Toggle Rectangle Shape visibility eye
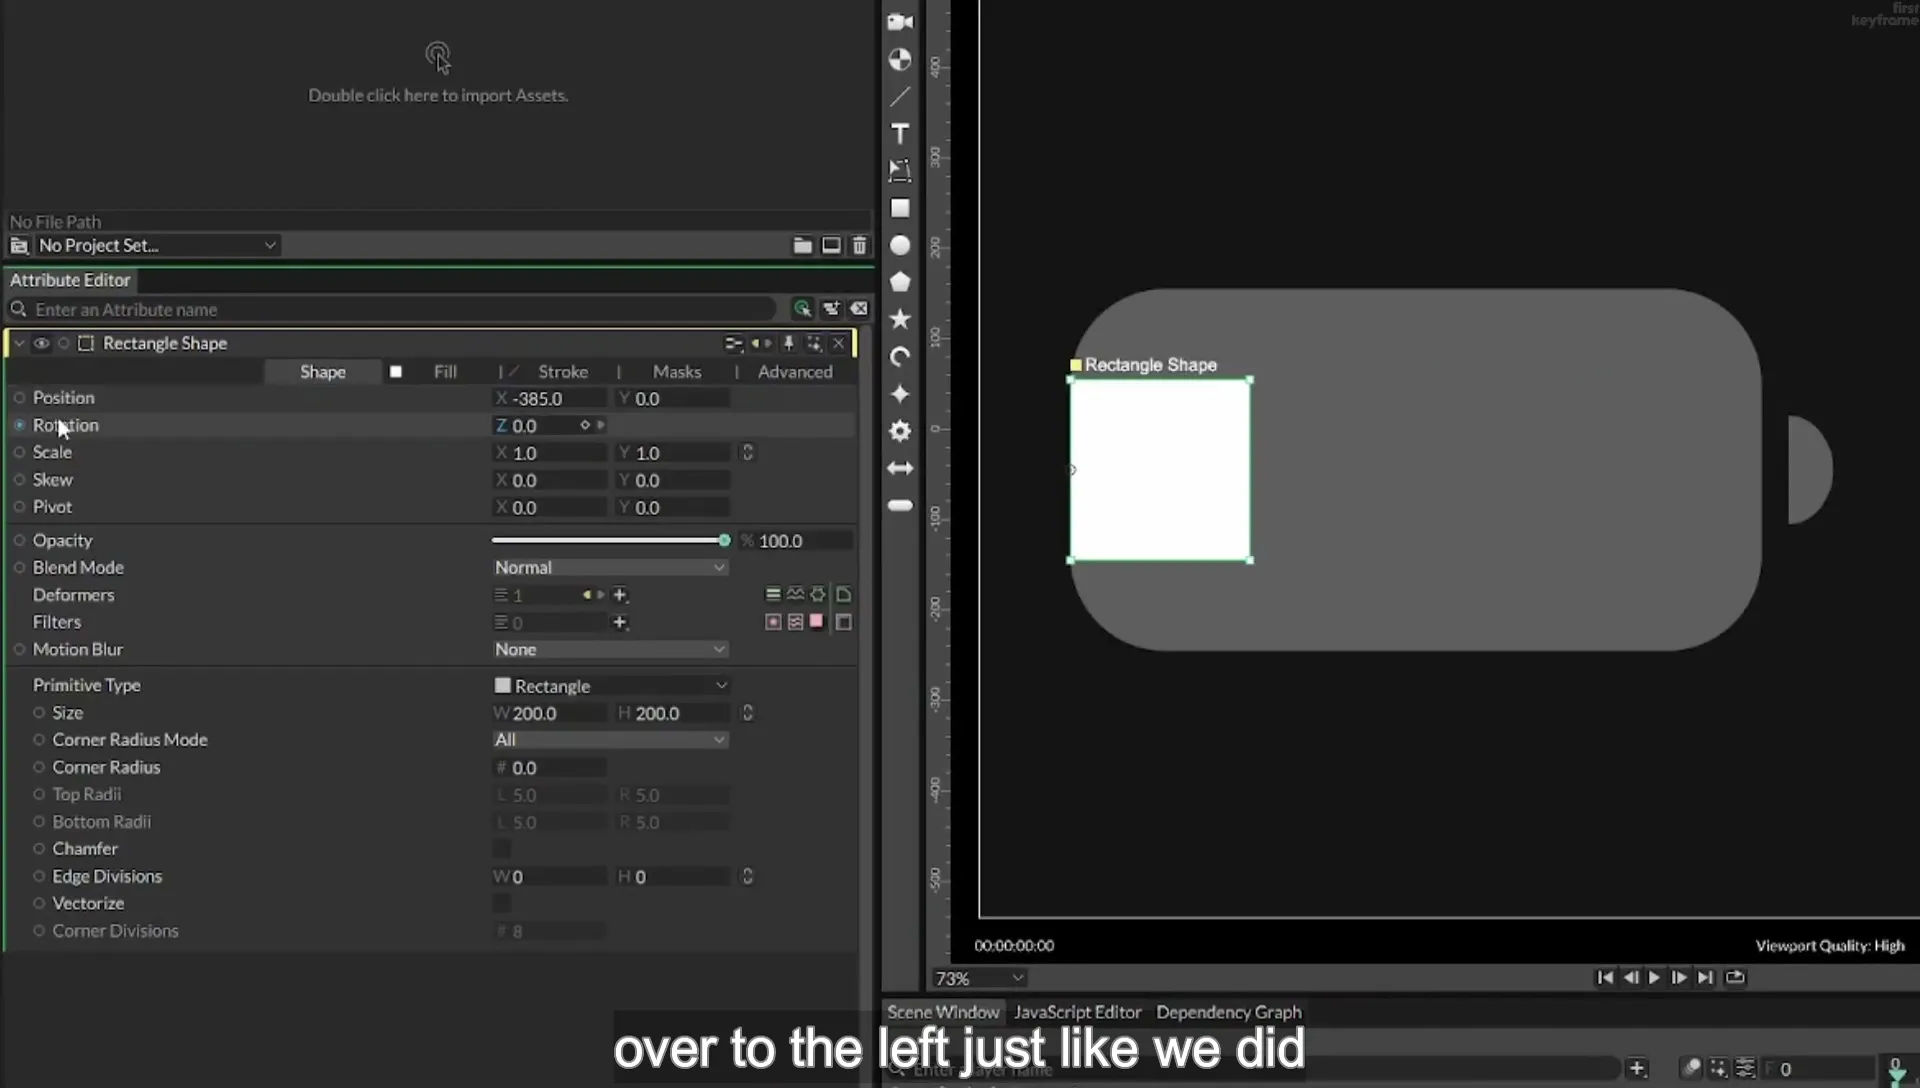Screen dimensions: 1920x1088 click(41, 343)
